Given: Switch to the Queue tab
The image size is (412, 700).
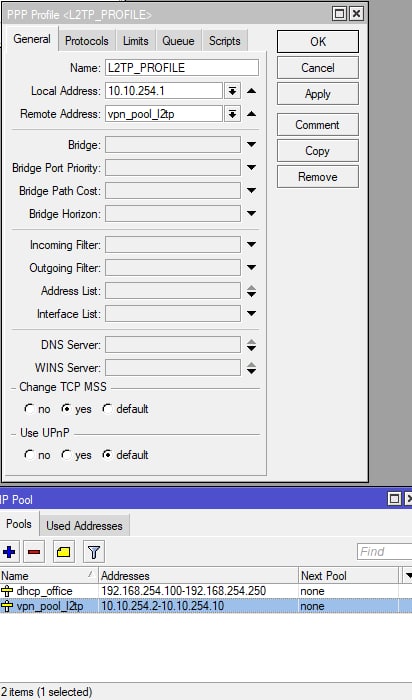Looking at the screenshot, I should pyautogui.click(x=178, y=41).
